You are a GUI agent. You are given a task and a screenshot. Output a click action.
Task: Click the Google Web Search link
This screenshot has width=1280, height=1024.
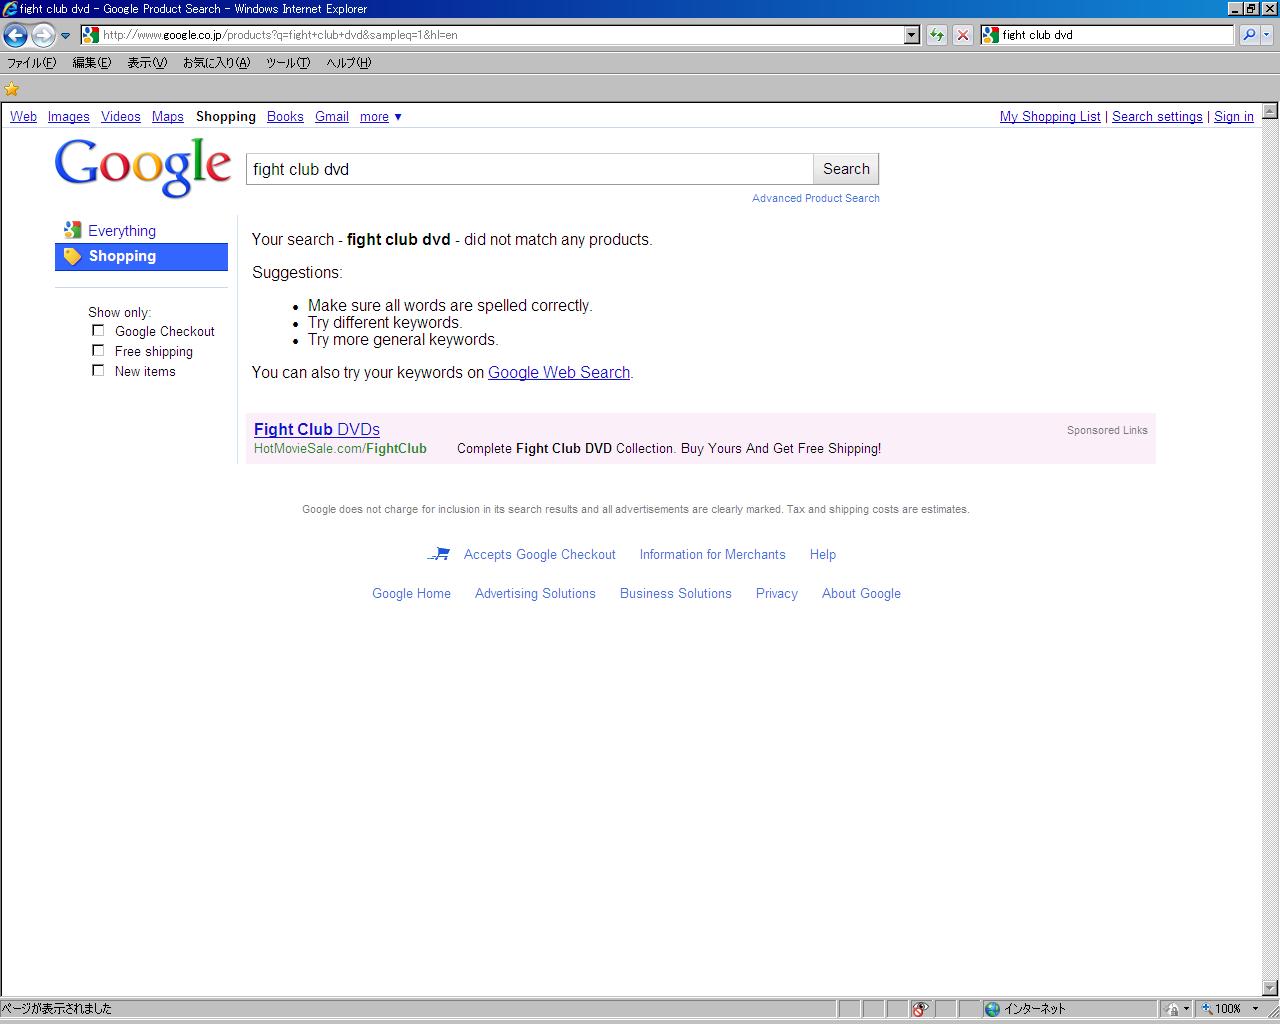(x=559, y=372)
